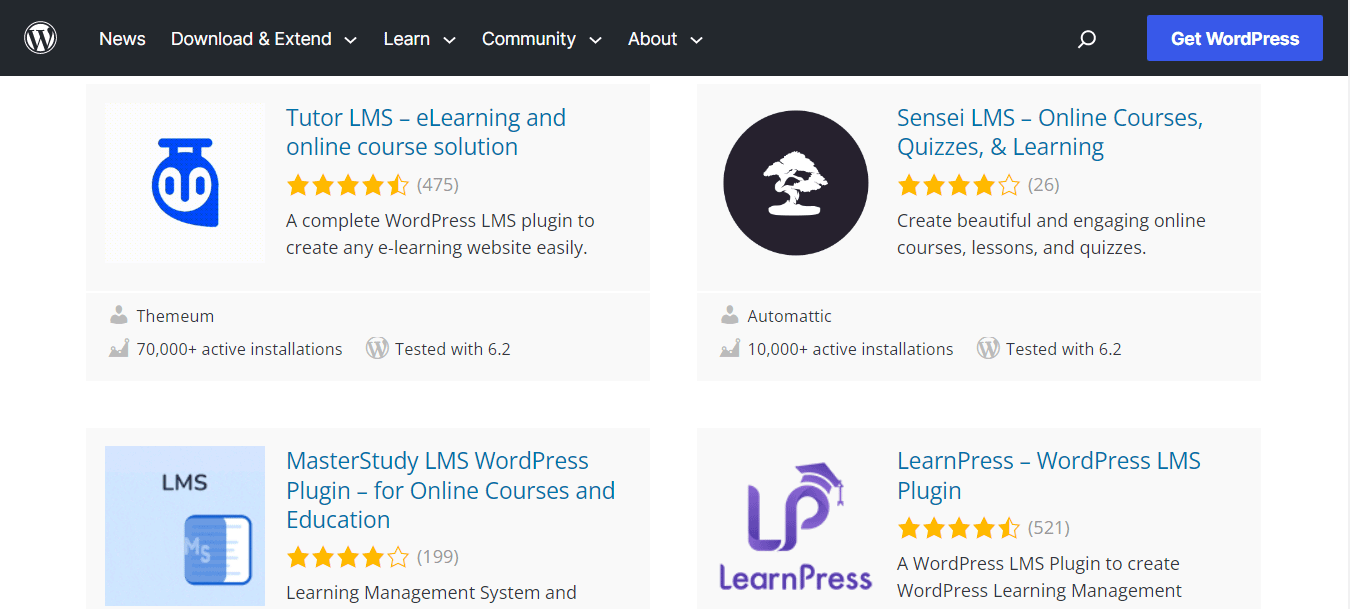Viewport: 1350px width, 609px height.
Task: Click the star rating for LearnPress
Action: coord(958,528)
